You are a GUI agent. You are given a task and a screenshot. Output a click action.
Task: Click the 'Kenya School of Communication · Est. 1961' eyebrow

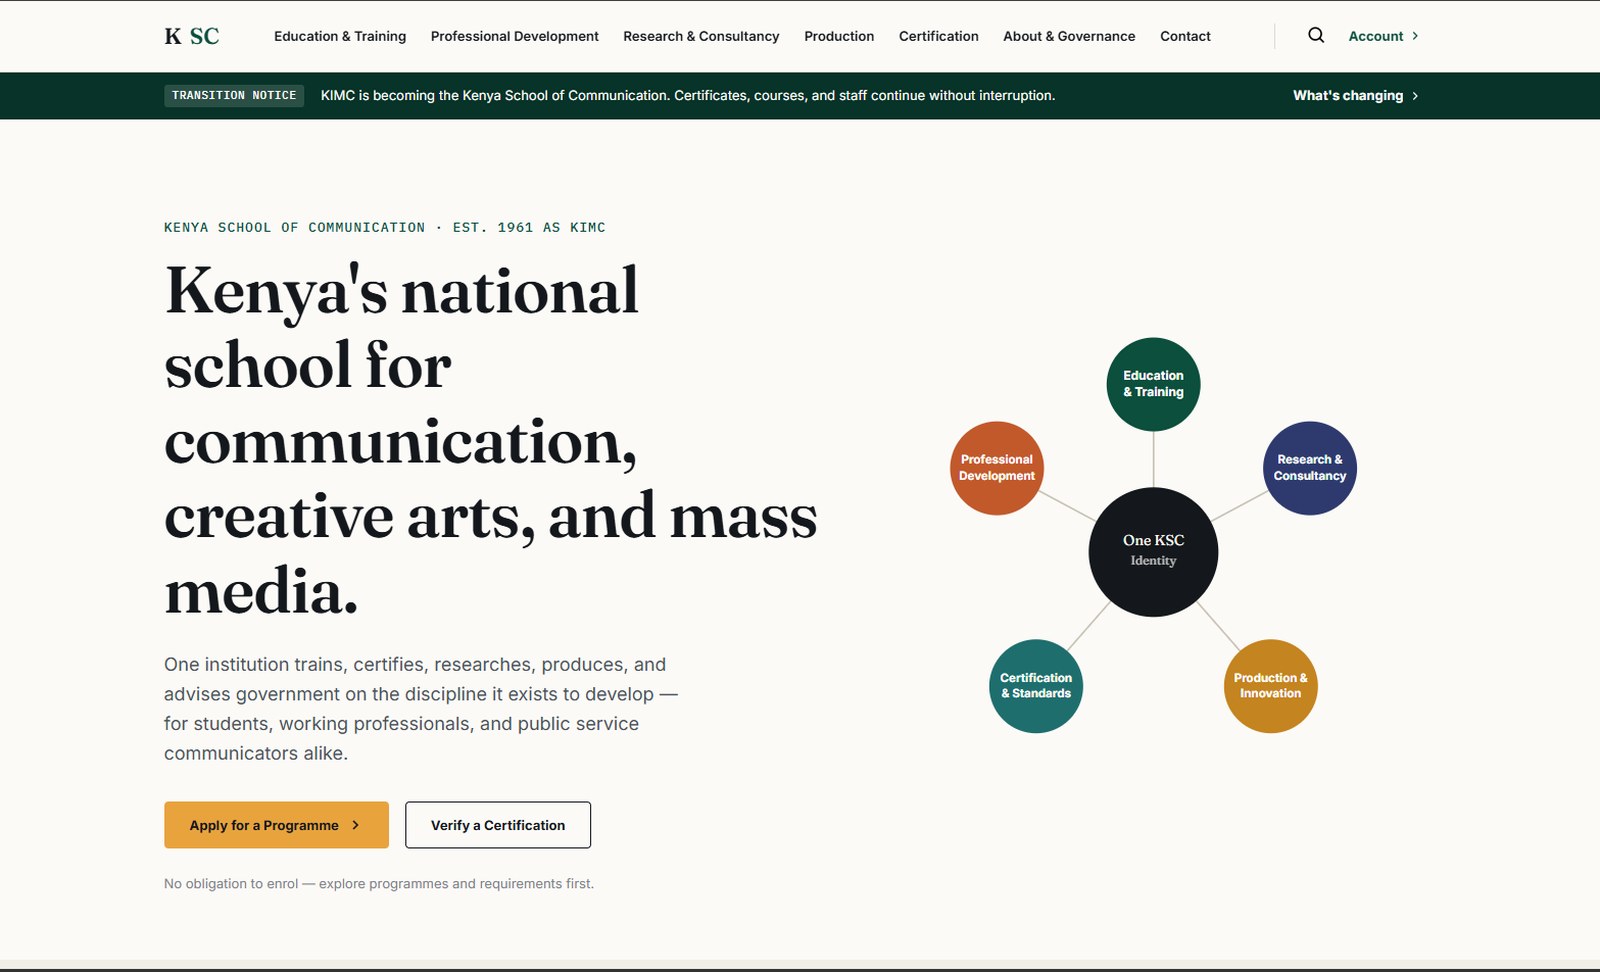click(385, 228)
